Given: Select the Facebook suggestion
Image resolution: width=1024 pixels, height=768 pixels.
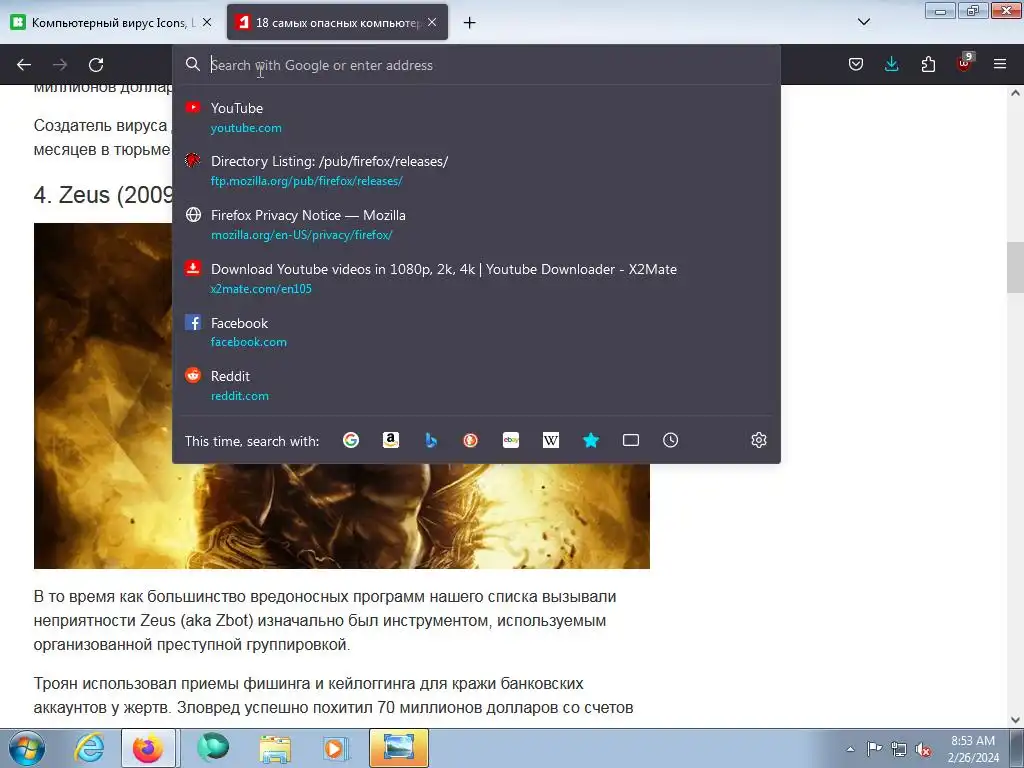Looking at the screenshot, I should [477, 332].
